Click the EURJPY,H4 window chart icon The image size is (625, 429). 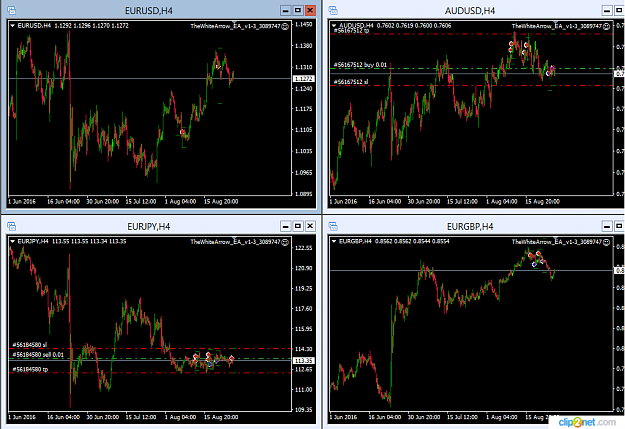[12, 226]
